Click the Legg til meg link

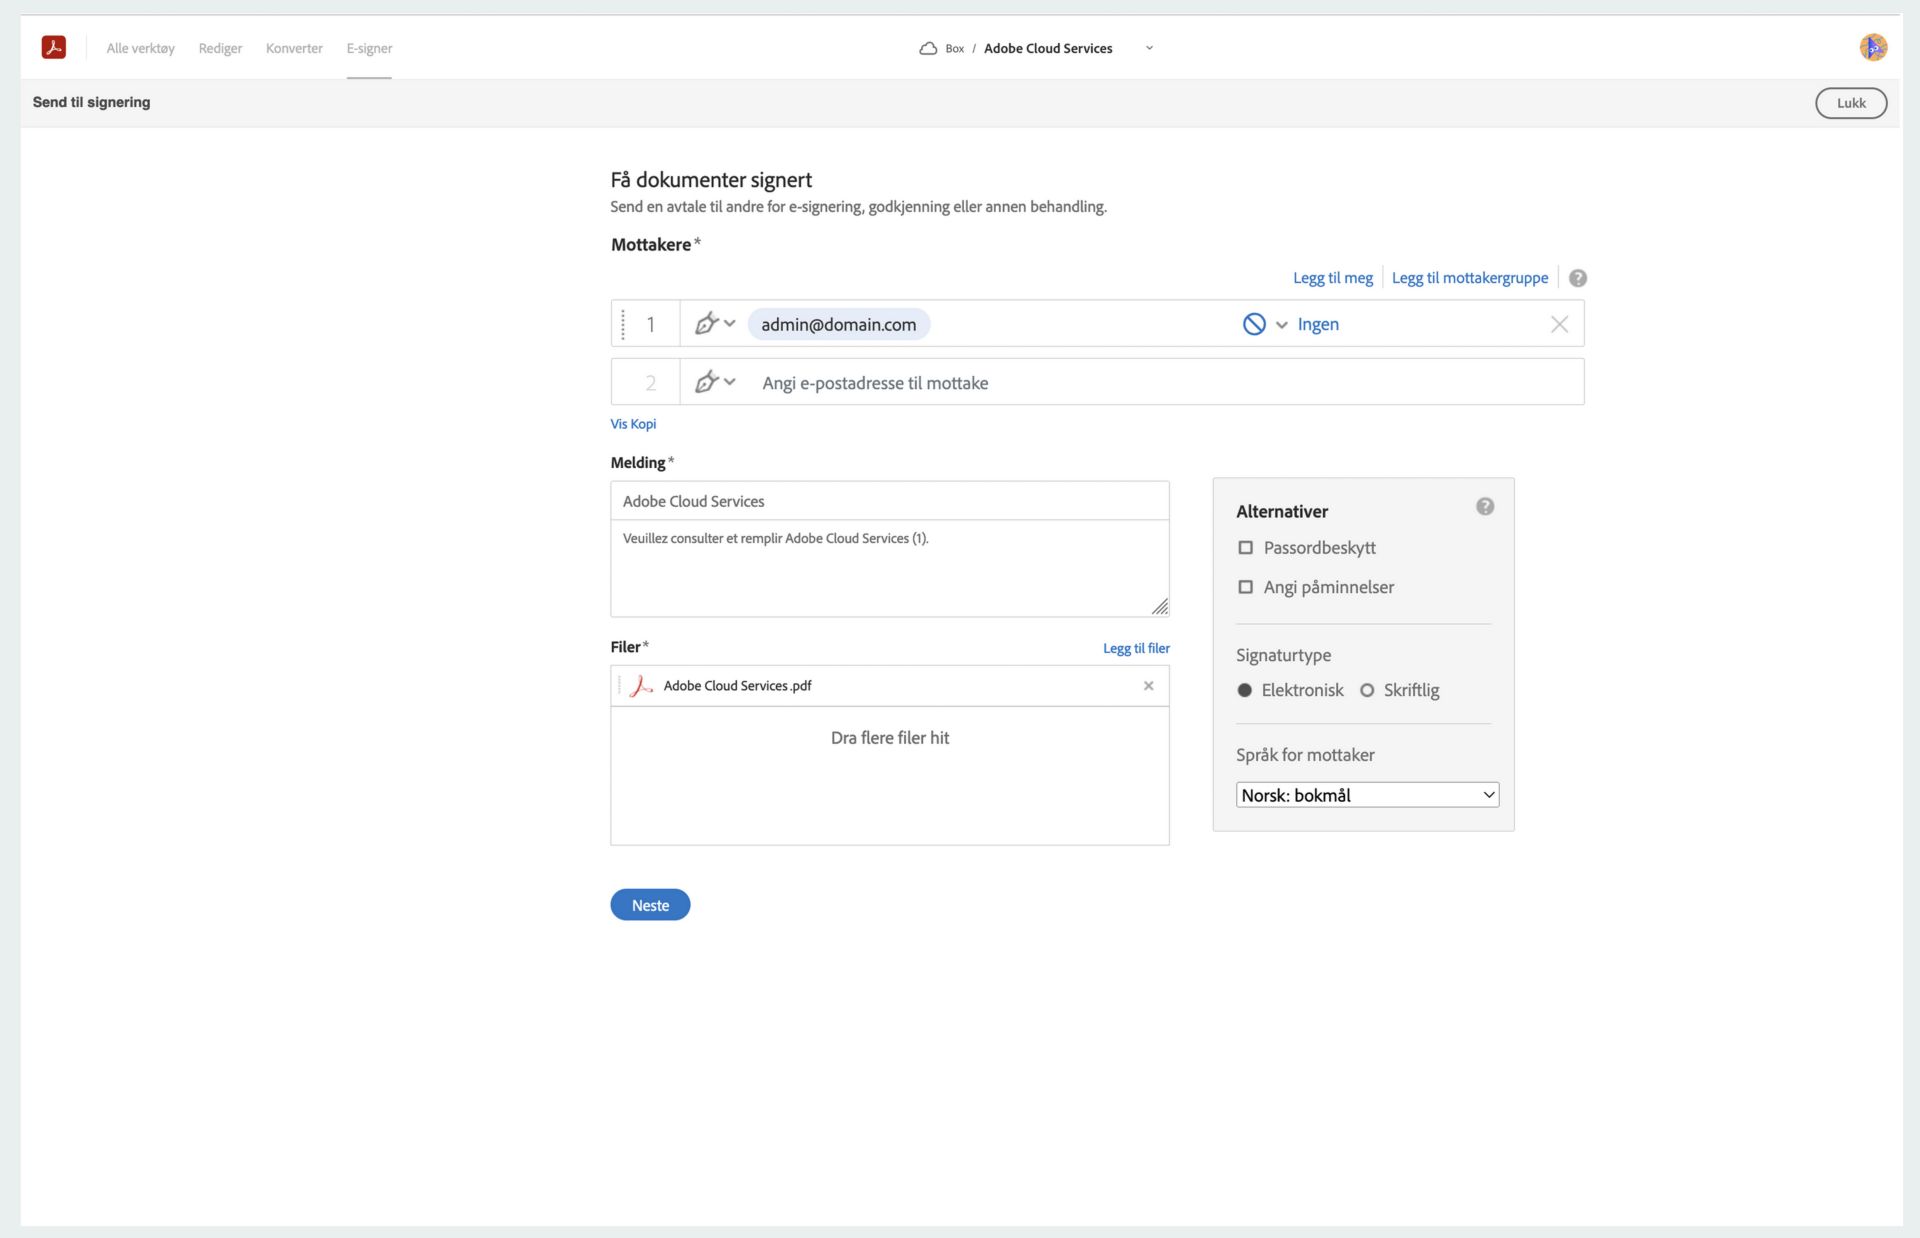(x=1333, y=278)
